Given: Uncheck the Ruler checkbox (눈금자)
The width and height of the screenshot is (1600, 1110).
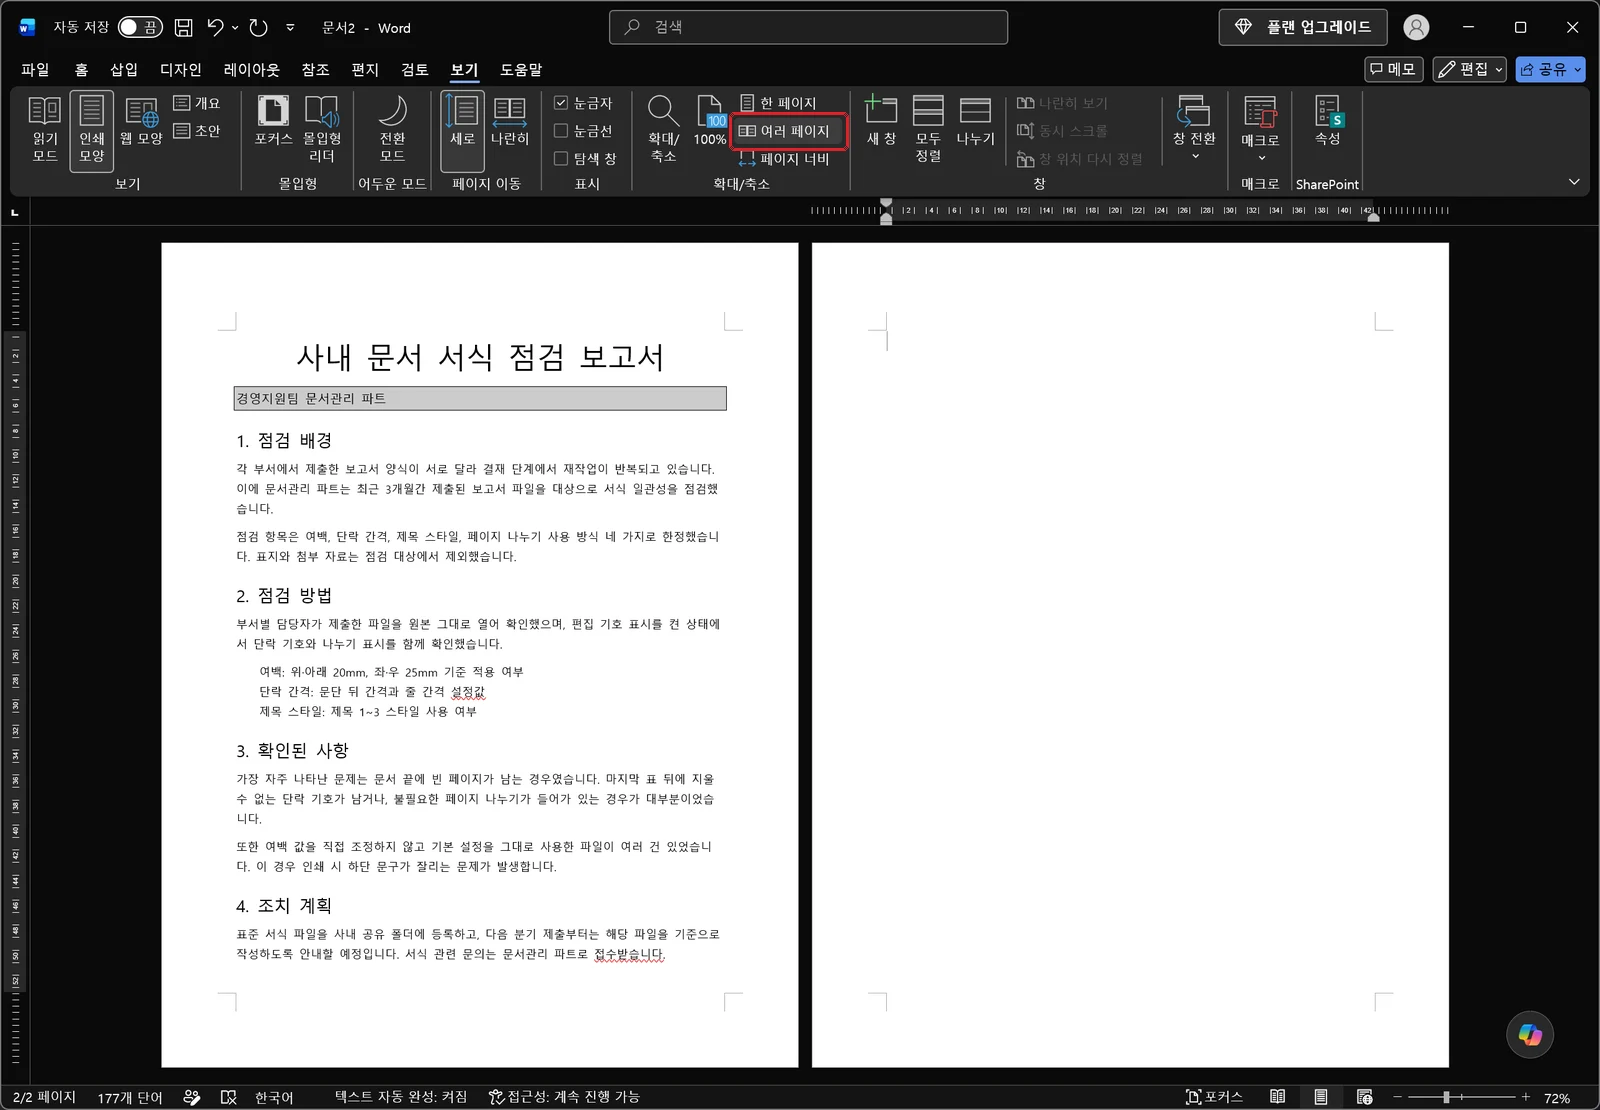Looking at the screenshot, I should tap(561, 103).
